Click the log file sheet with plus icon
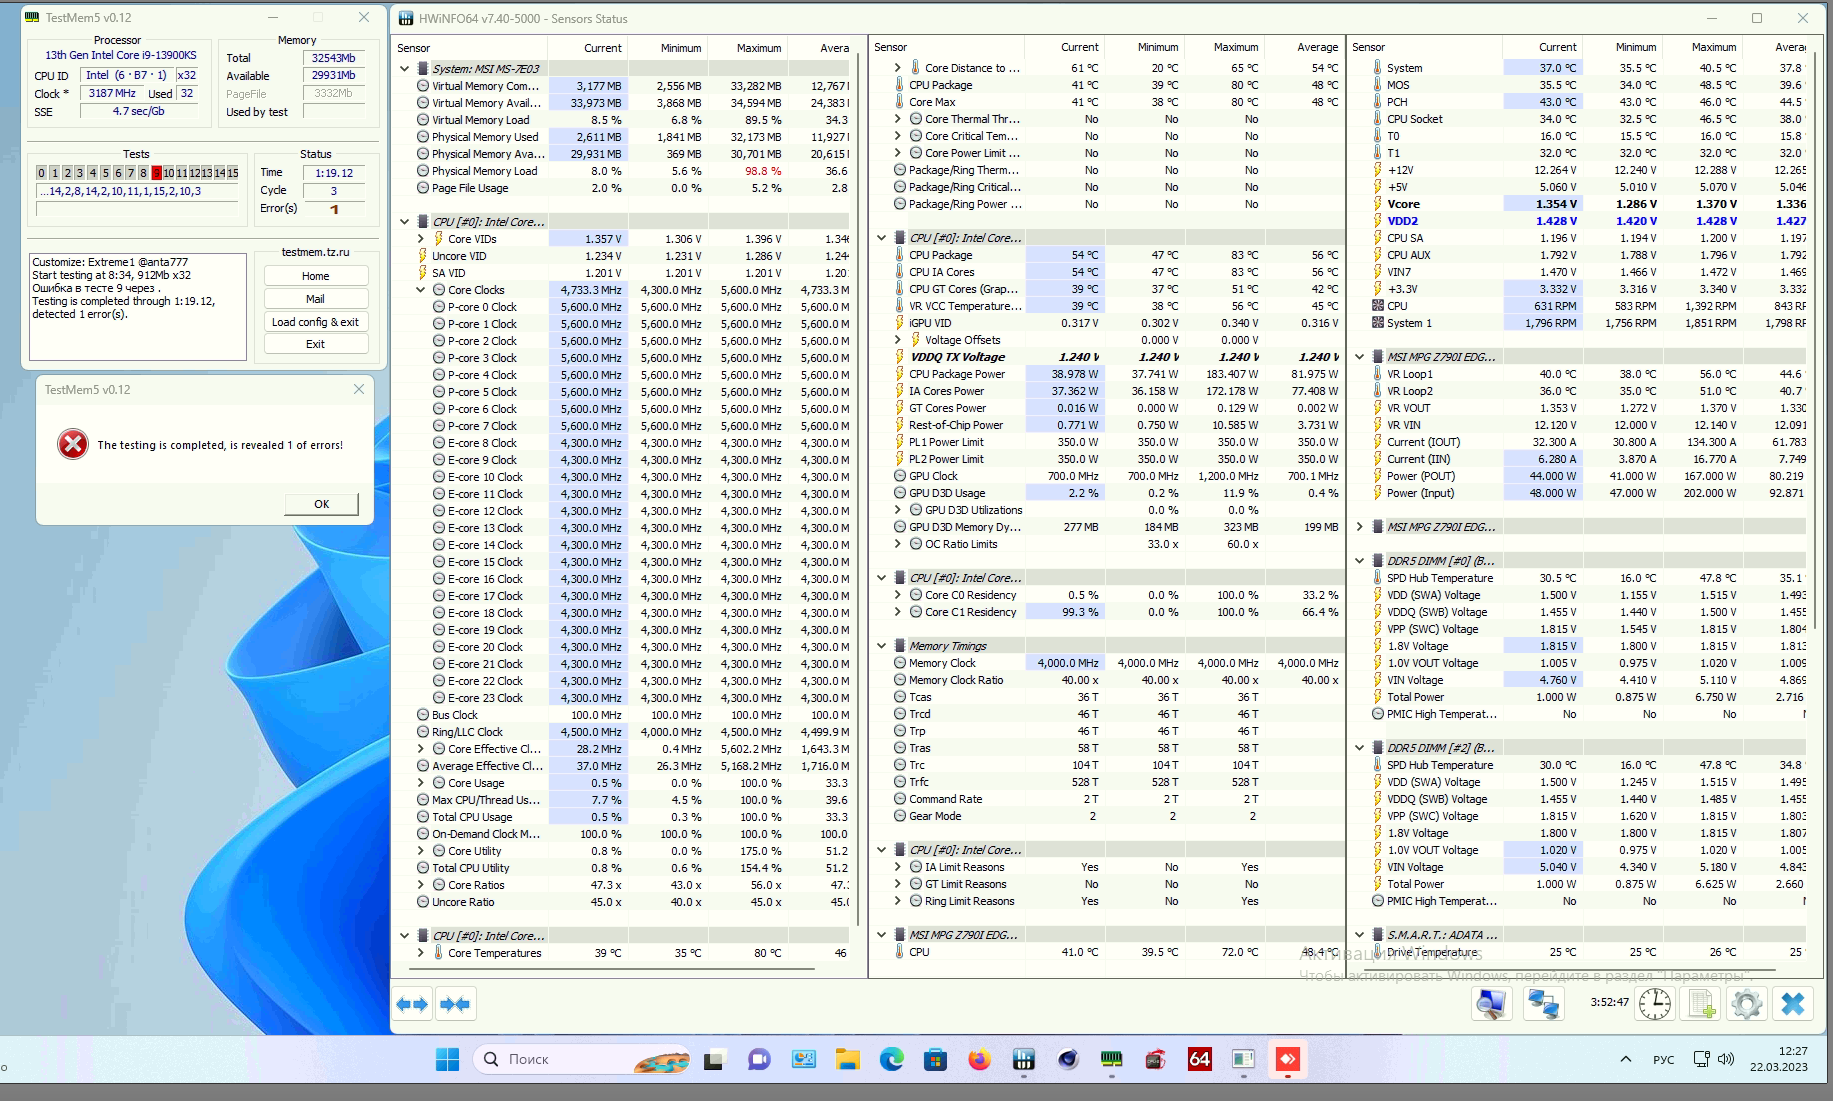Screen dimensions: 1833x1101 [1701, 1003]
